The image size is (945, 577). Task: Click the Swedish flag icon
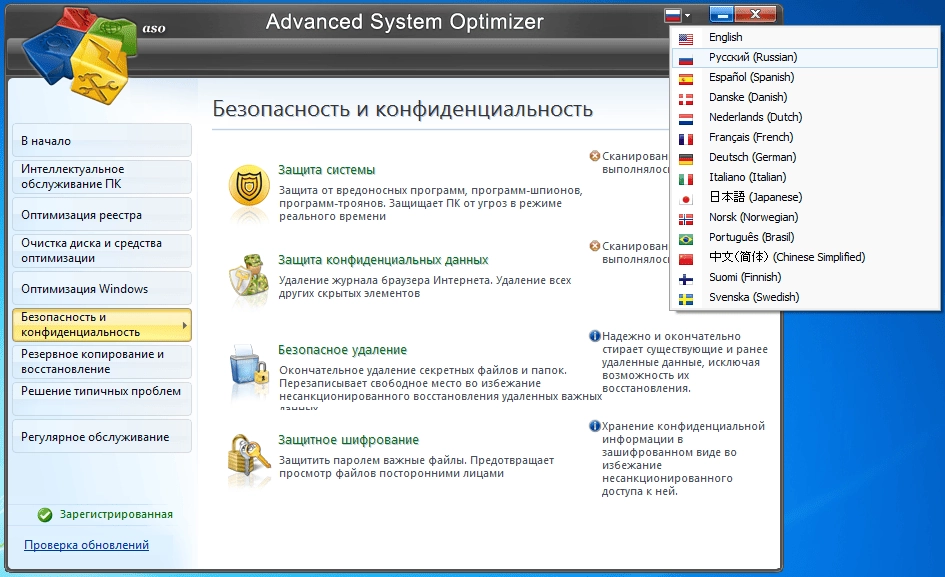(x=686, y=298)
